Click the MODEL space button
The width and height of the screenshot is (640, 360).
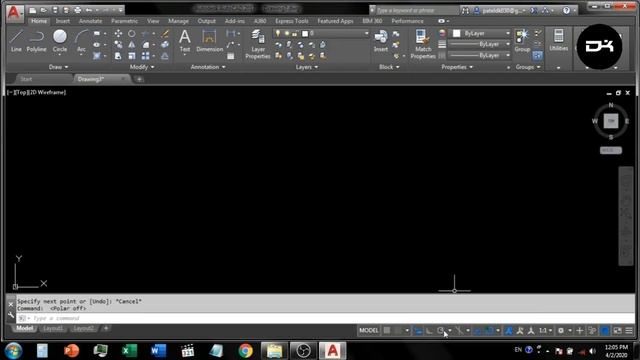(369, 331)
